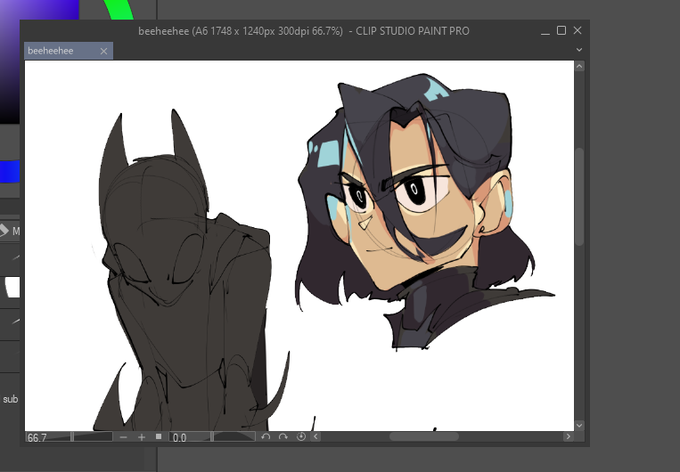
Task: Click the fit-to-screen square icon
Action: pos(159,436)
